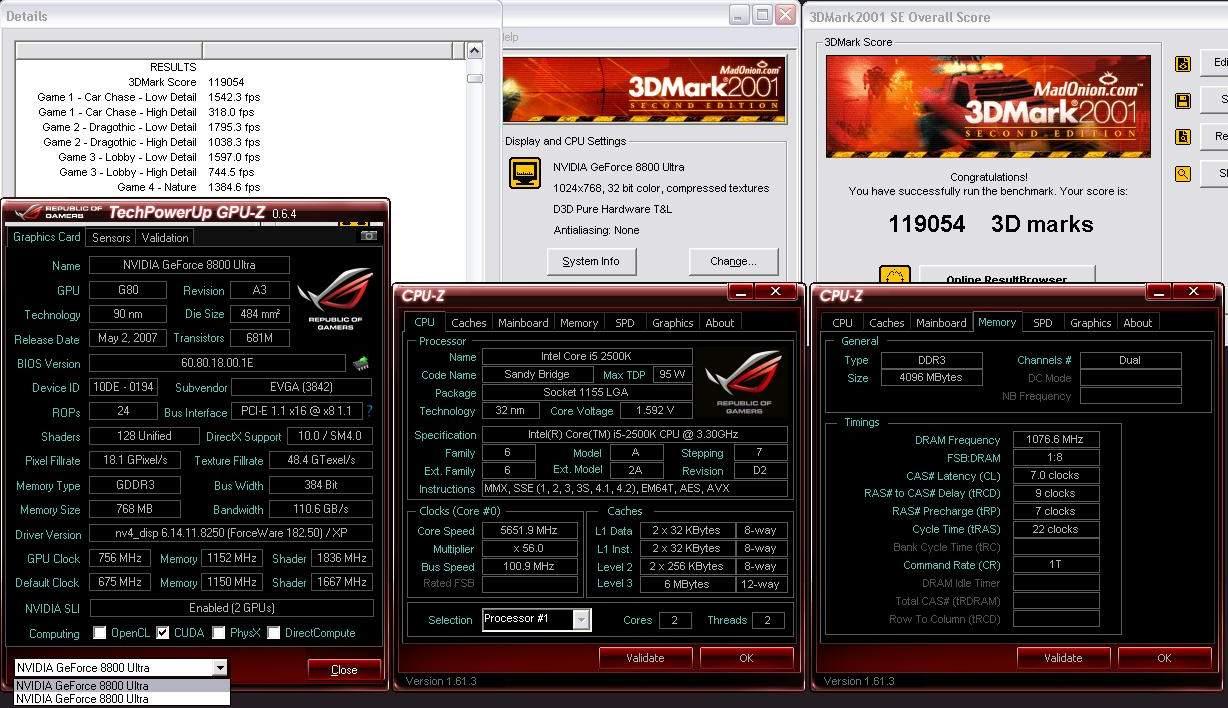The image size is (1228, 708).
Task: Click the monitor icon in Display and CPU Settings
Action: point(525,173)
